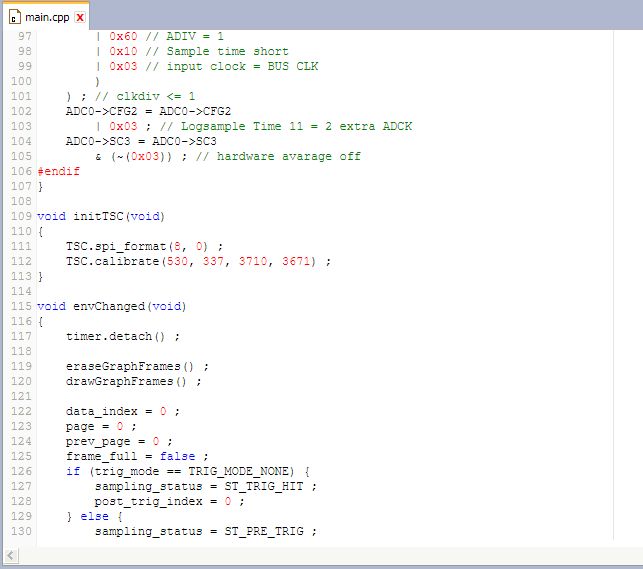Click the eraseGraphFrames() call

pyautogui.click(x=130, y=366)
